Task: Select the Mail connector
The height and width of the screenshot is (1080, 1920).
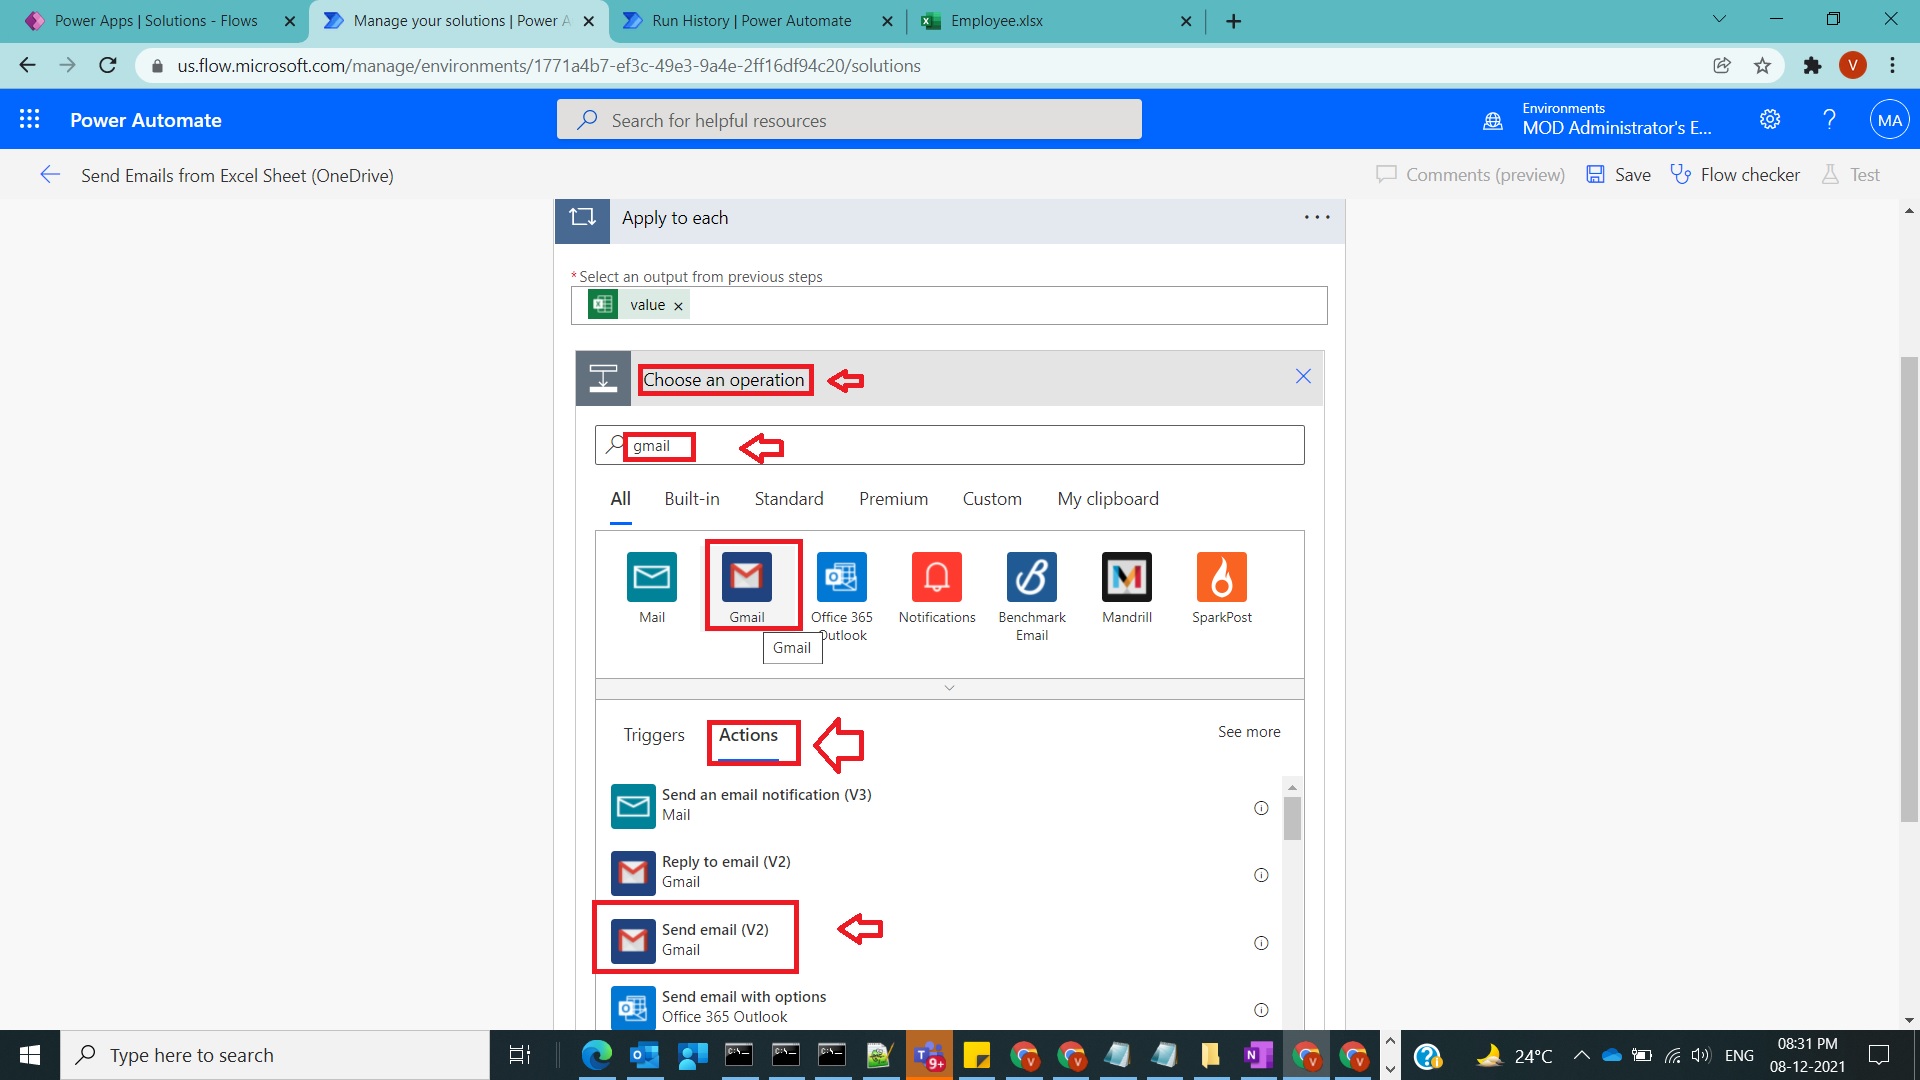Action: (x=651, y=577)
